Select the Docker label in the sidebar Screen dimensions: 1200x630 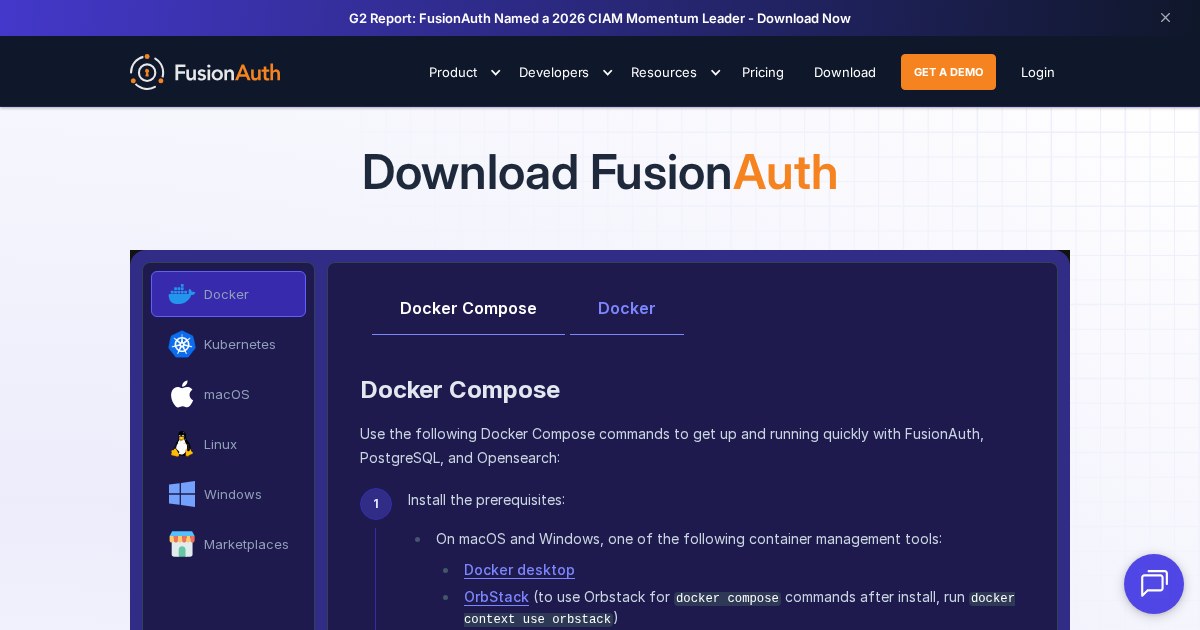[226, 294]
